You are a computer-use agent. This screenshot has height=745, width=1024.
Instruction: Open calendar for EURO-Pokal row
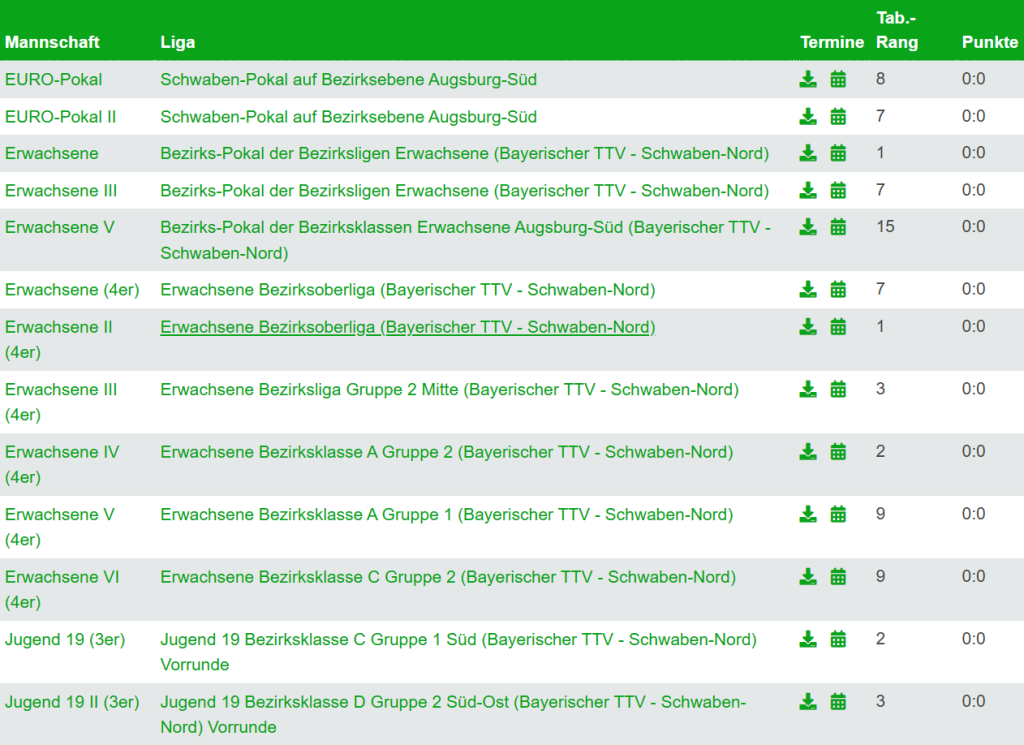point(838,80)
